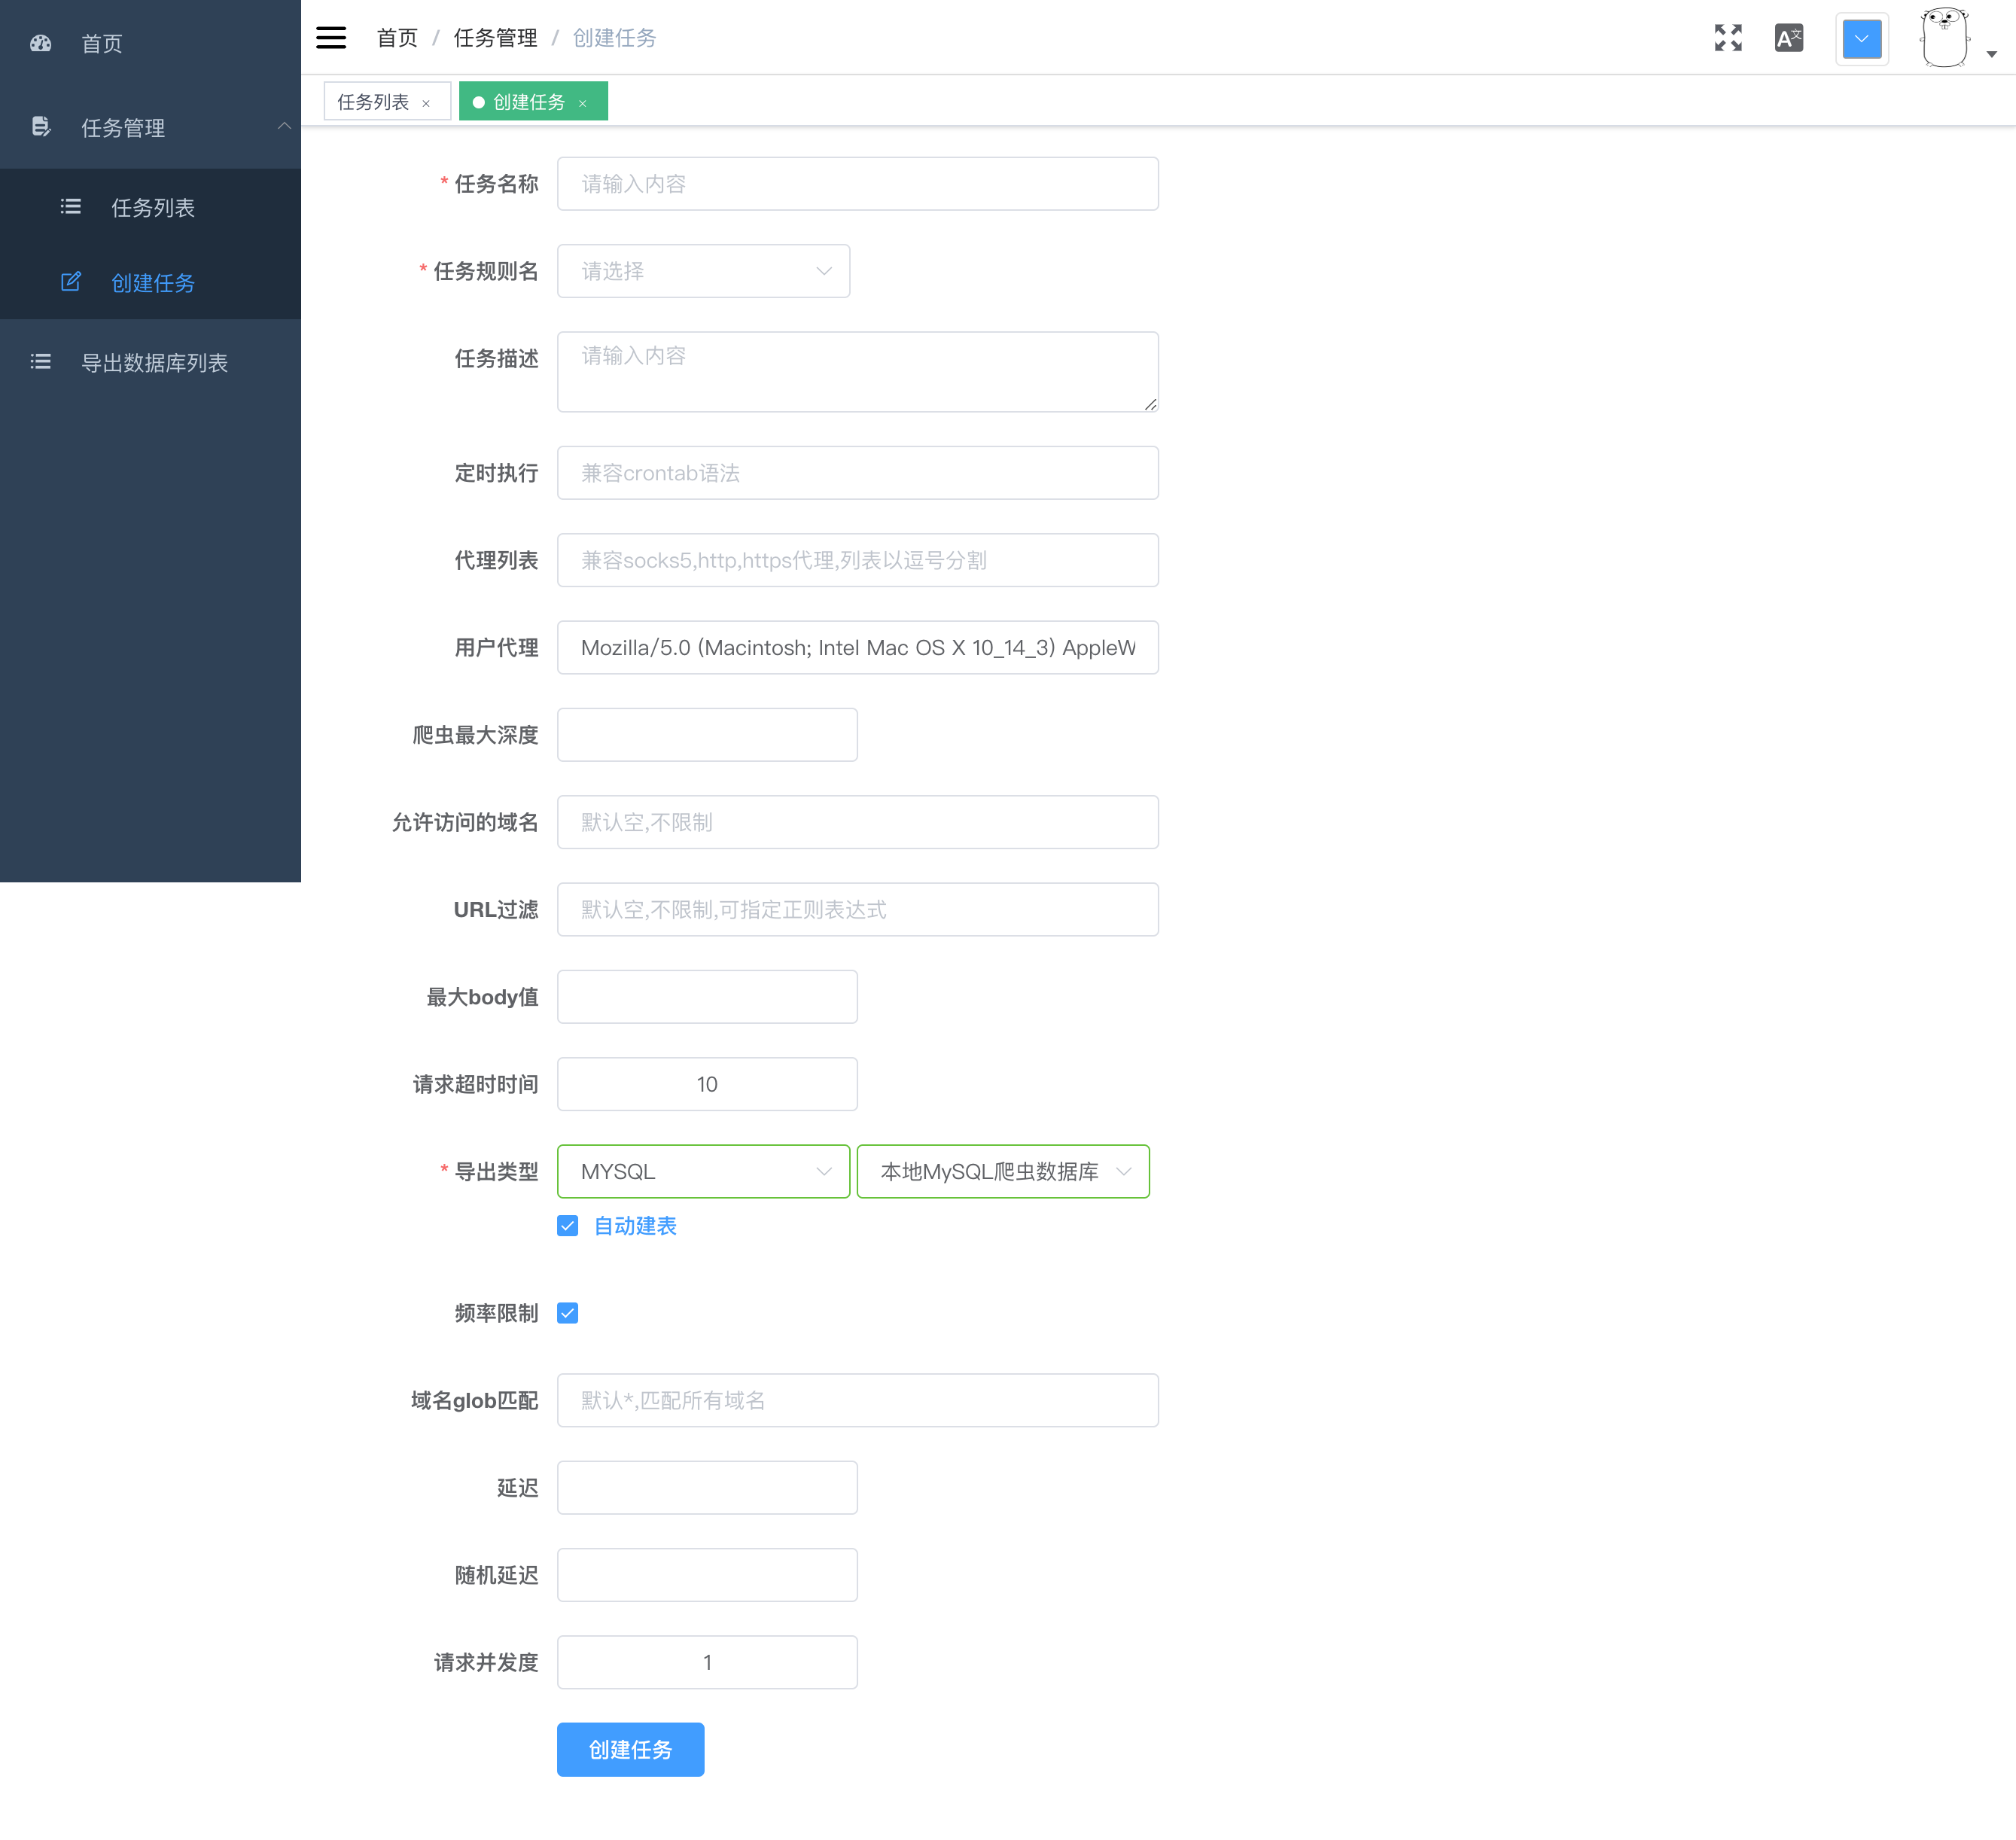This screenshot has width=2016, height=1840.
Task: Click the dashboard icon beside 首页
Action: click(x=41, y=43)
